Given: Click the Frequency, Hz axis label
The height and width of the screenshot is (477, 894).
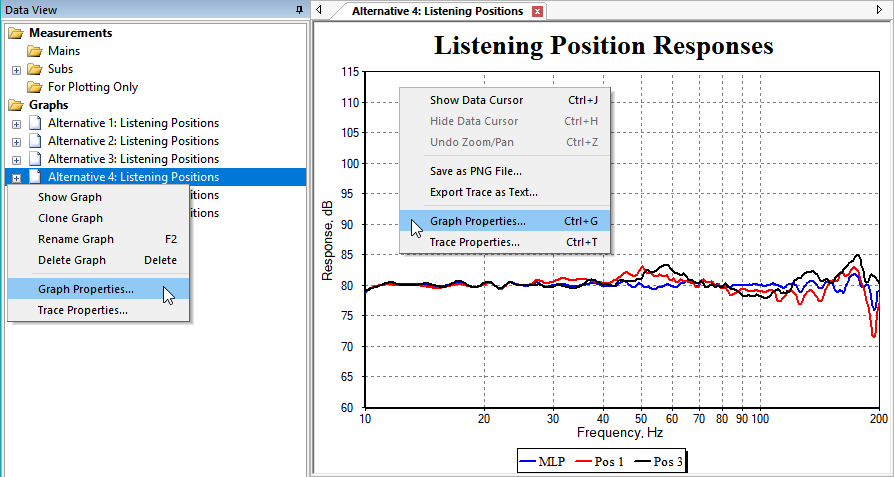Looking at the screenshot, I should coord(620,433).
